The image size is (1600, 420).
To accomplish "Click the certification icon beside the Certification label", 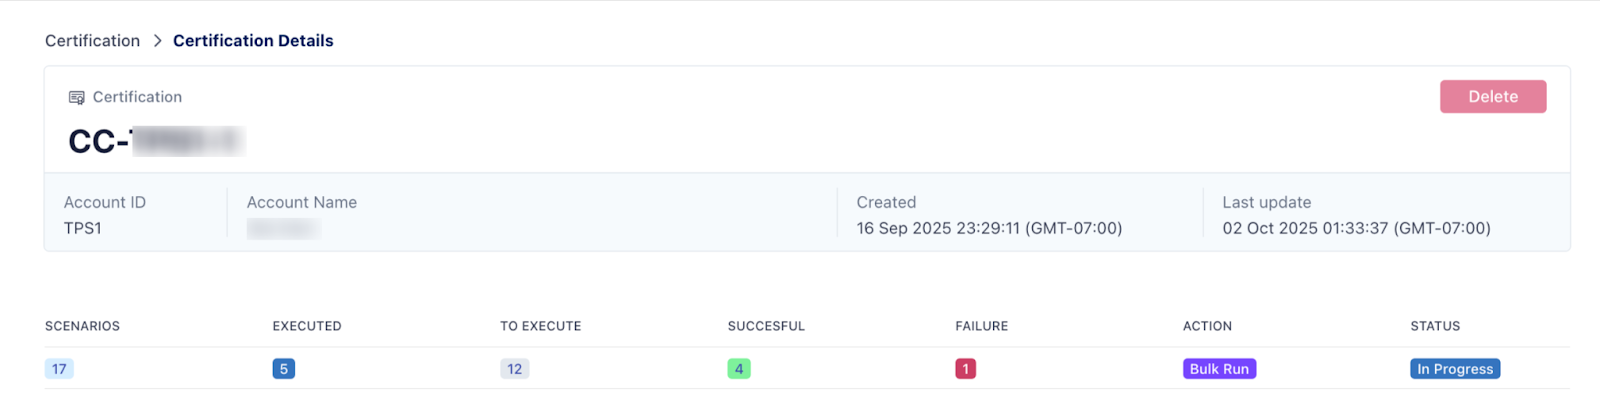I will tap(76, 97).
